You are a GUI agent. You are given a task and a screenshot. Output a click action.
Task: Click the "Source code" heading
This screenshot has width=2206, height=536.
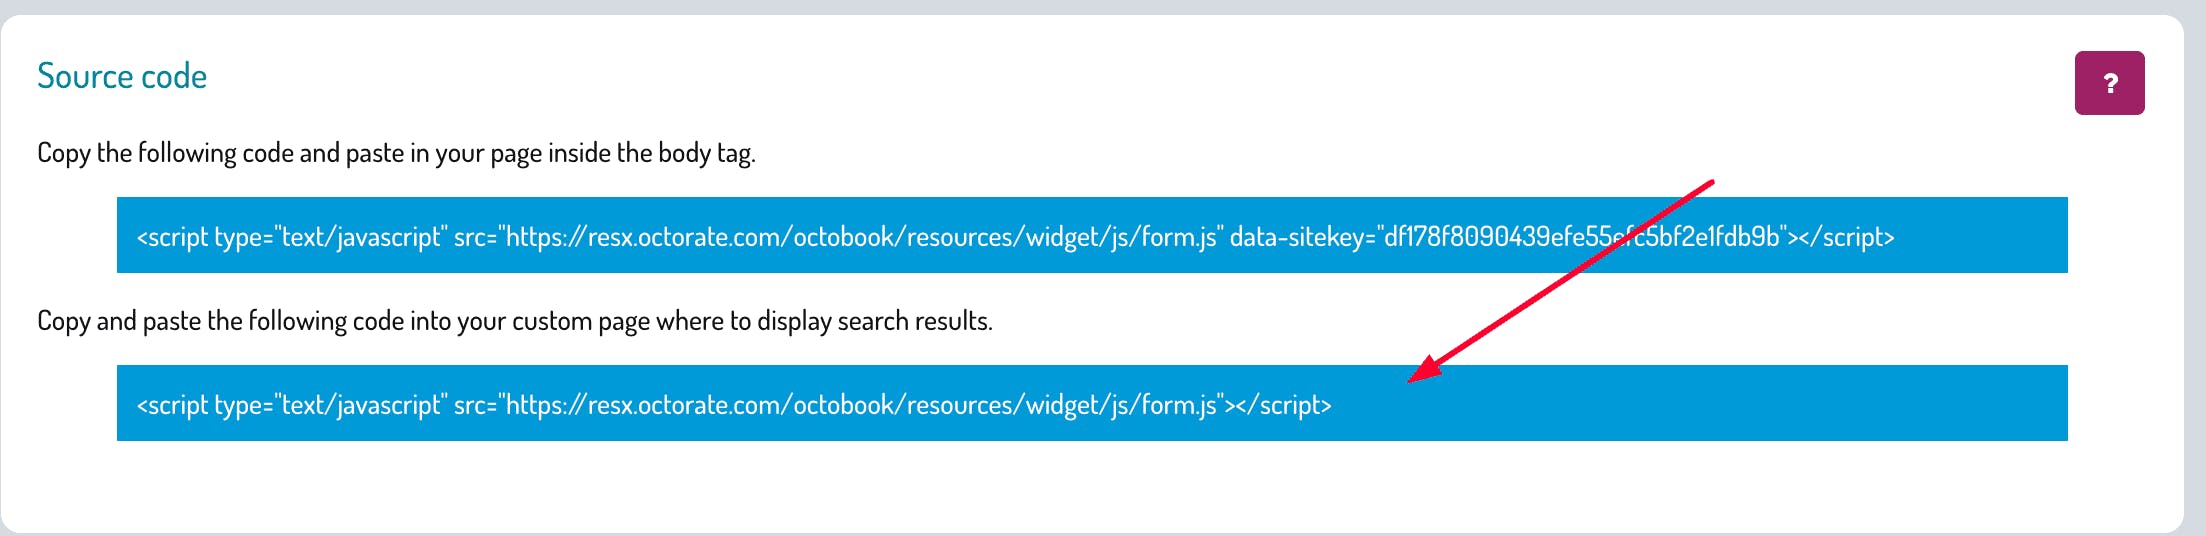(x=122, y=77)
